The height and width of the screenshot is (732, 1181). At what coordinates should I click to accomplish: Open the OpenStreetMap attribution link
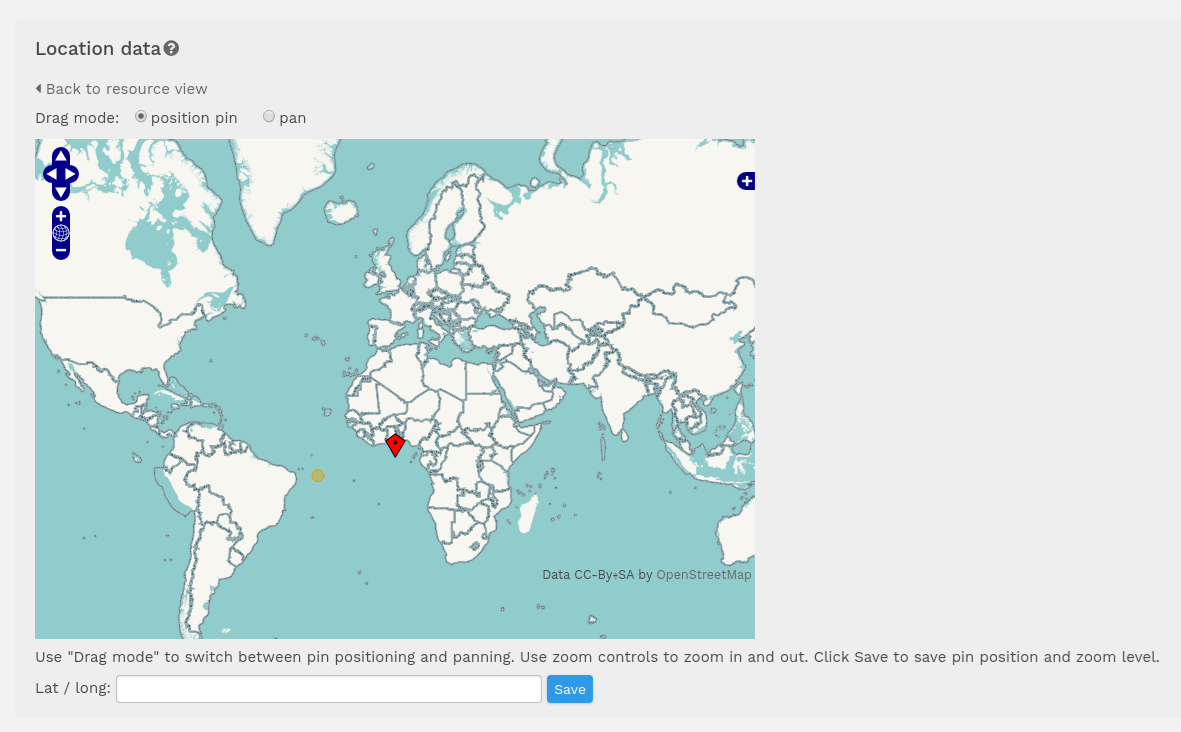(703, 575)
